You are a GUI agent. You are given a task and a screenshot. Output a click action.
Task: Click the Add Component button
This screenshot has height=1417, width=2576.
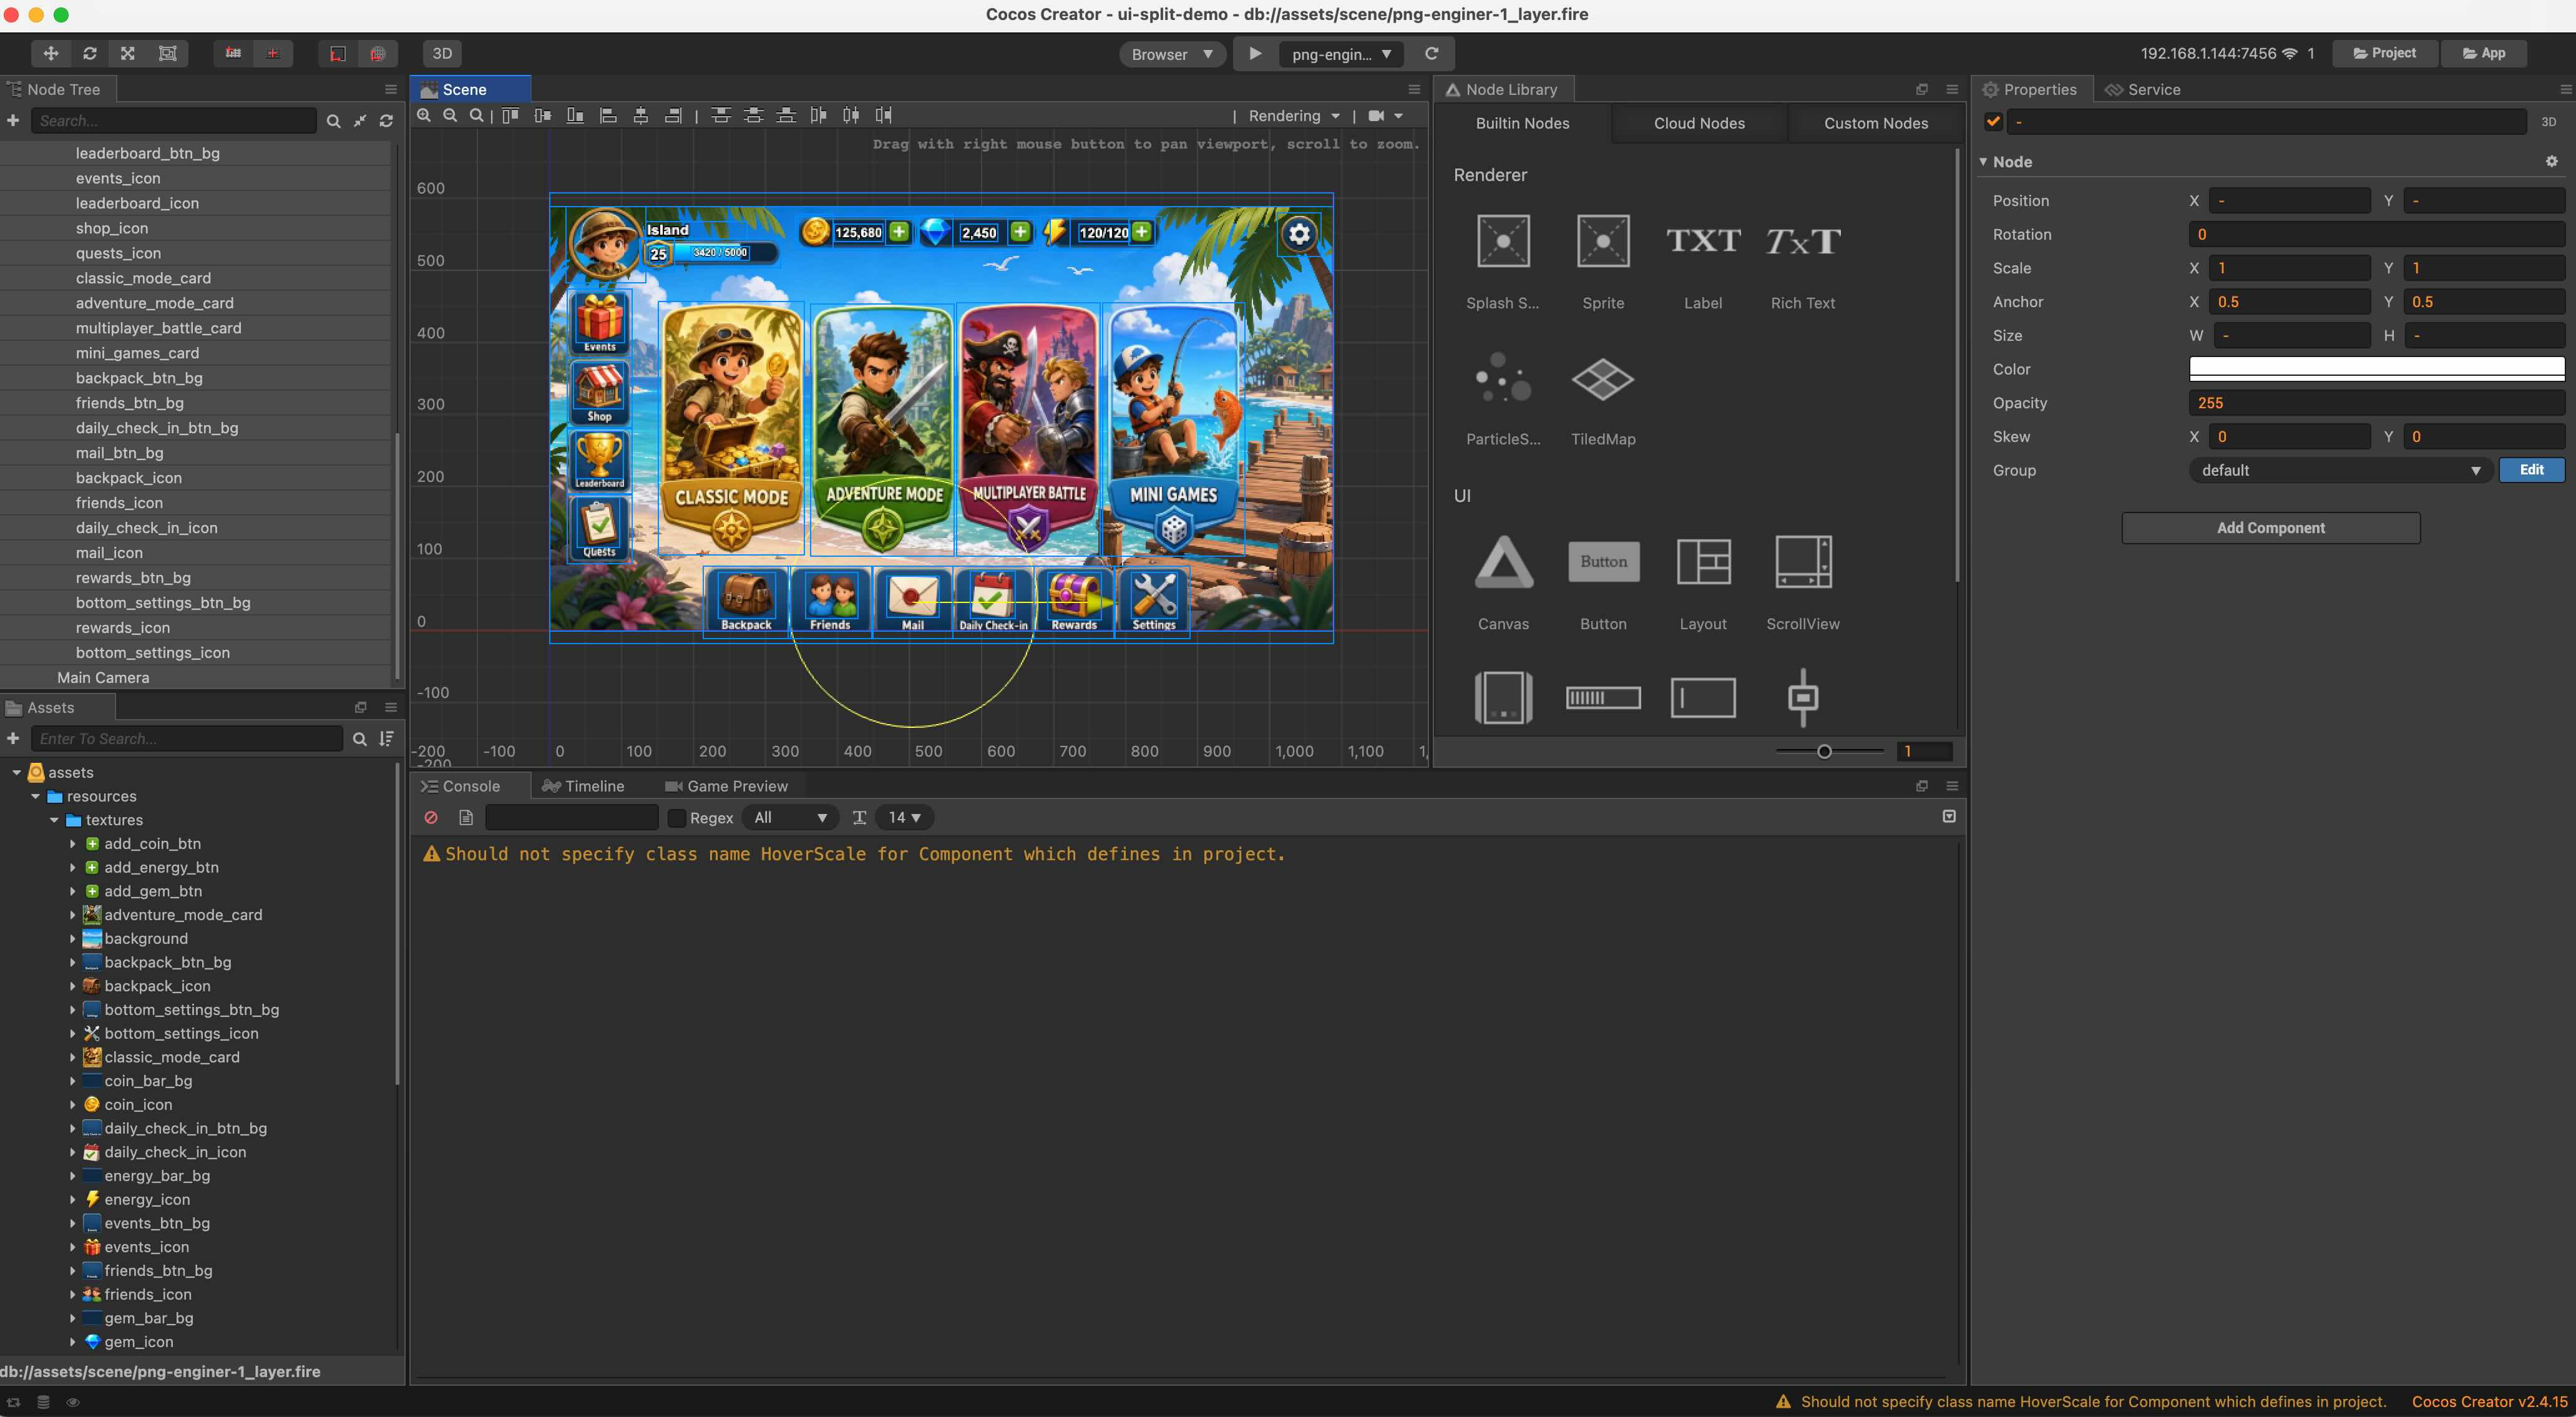[x=2270, y=527]
